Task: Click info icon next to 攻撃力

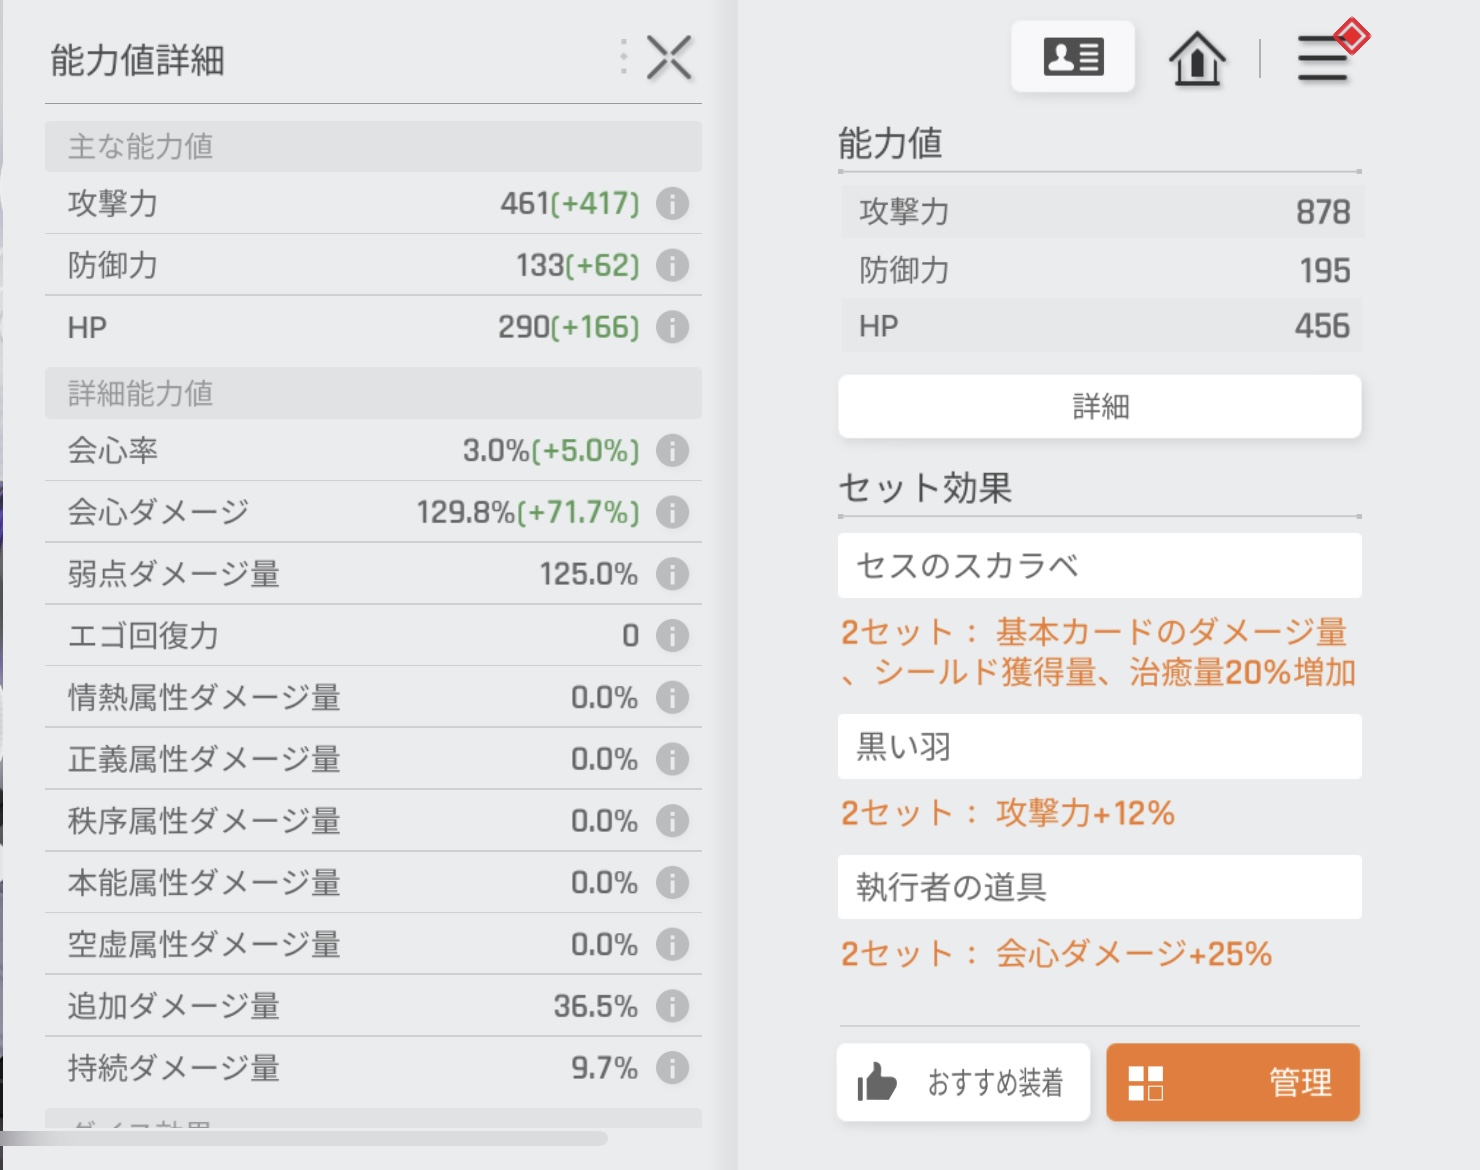Action: coord(672,204)
